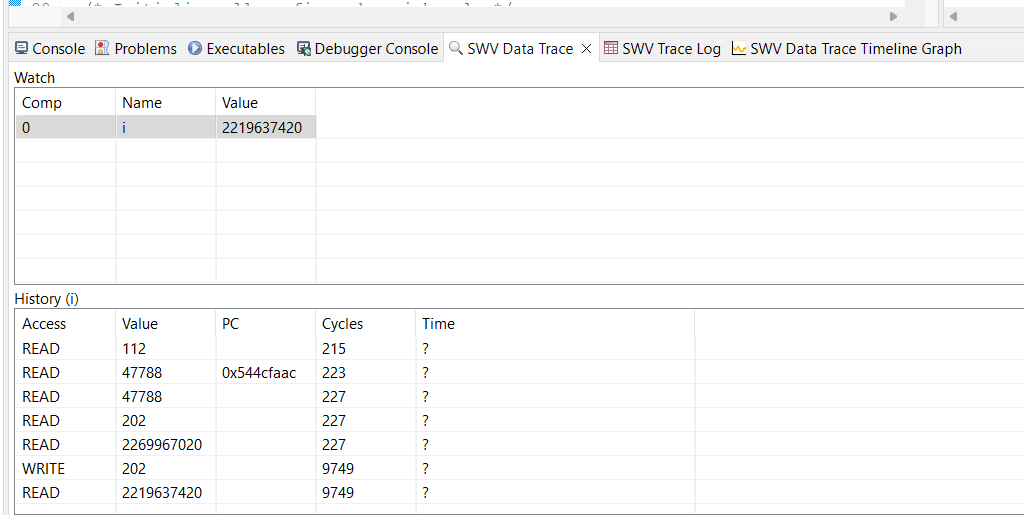Click the Watch value 2219637420 cell
This screenshot has height=515, width=1024.
(x=262, y=127)
